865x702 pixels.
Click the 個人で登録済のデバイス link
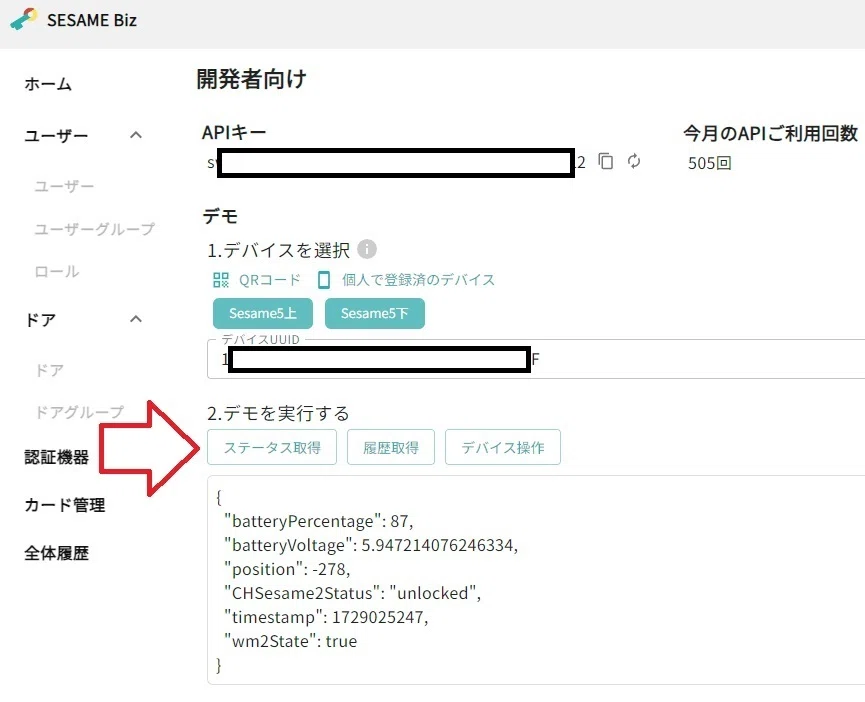tap(418, 280)
